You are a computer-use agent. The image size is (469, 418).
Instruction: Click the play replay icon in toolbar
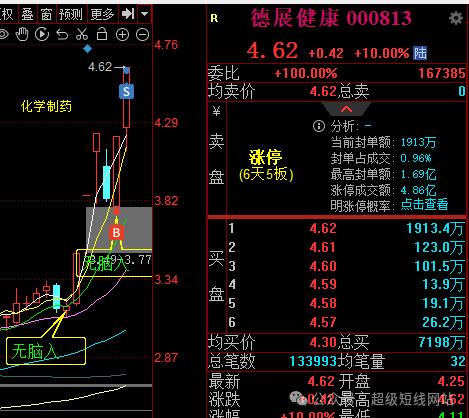pos(42,34)
